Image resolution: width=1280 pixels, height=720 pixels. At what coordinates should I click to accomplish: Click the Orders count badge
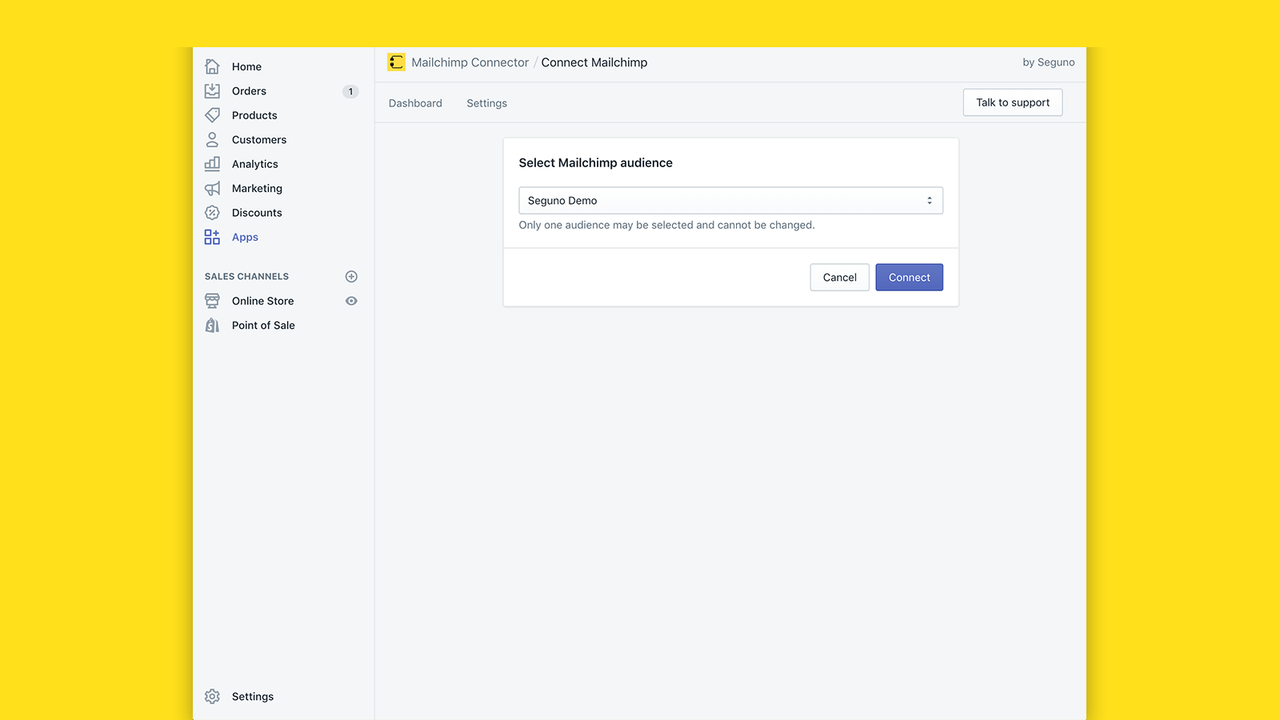(350, 91)
